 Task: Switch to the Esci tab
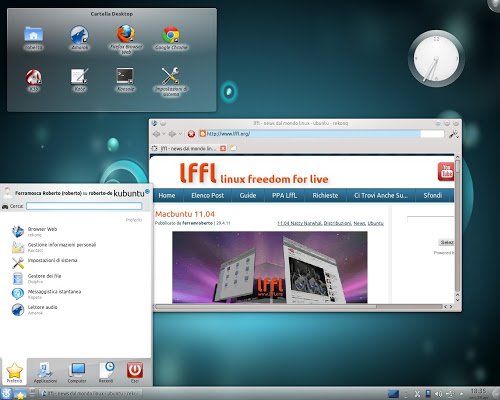click(x=135, y=373)
